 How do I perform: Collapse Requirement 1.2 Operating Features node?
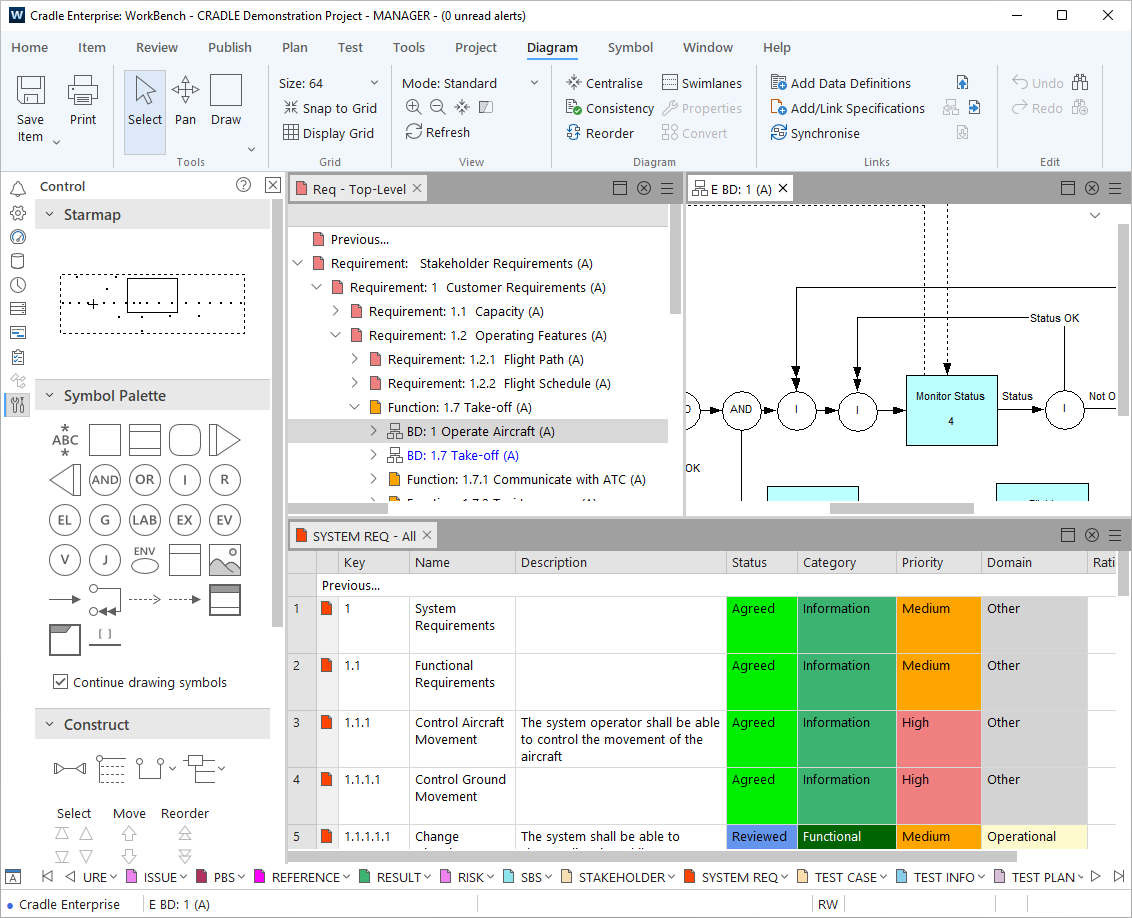(336, 335)
